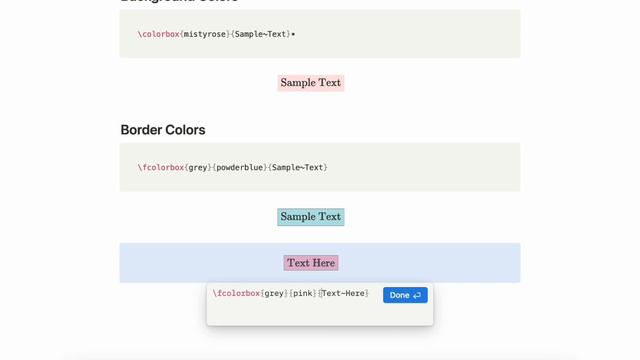Click the \fcolorbox command in equation editor popup

click(236, 293)
